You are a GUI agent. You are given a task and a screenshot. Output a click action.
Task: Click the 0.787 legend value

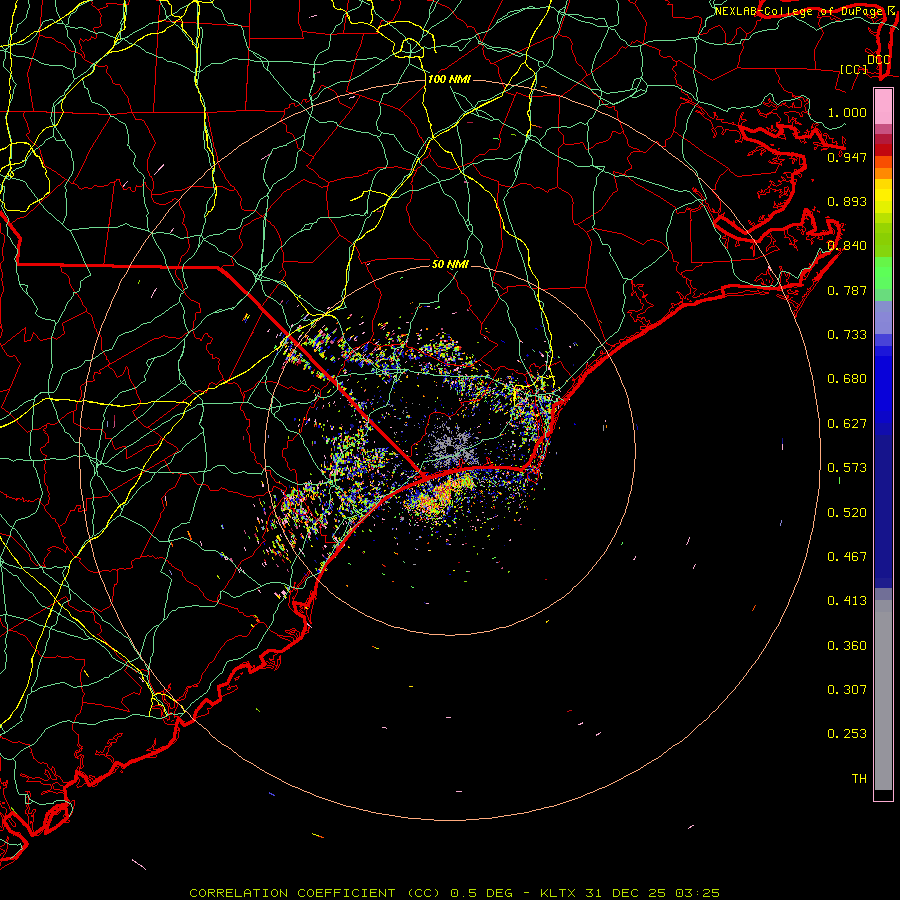click(847, 290)
